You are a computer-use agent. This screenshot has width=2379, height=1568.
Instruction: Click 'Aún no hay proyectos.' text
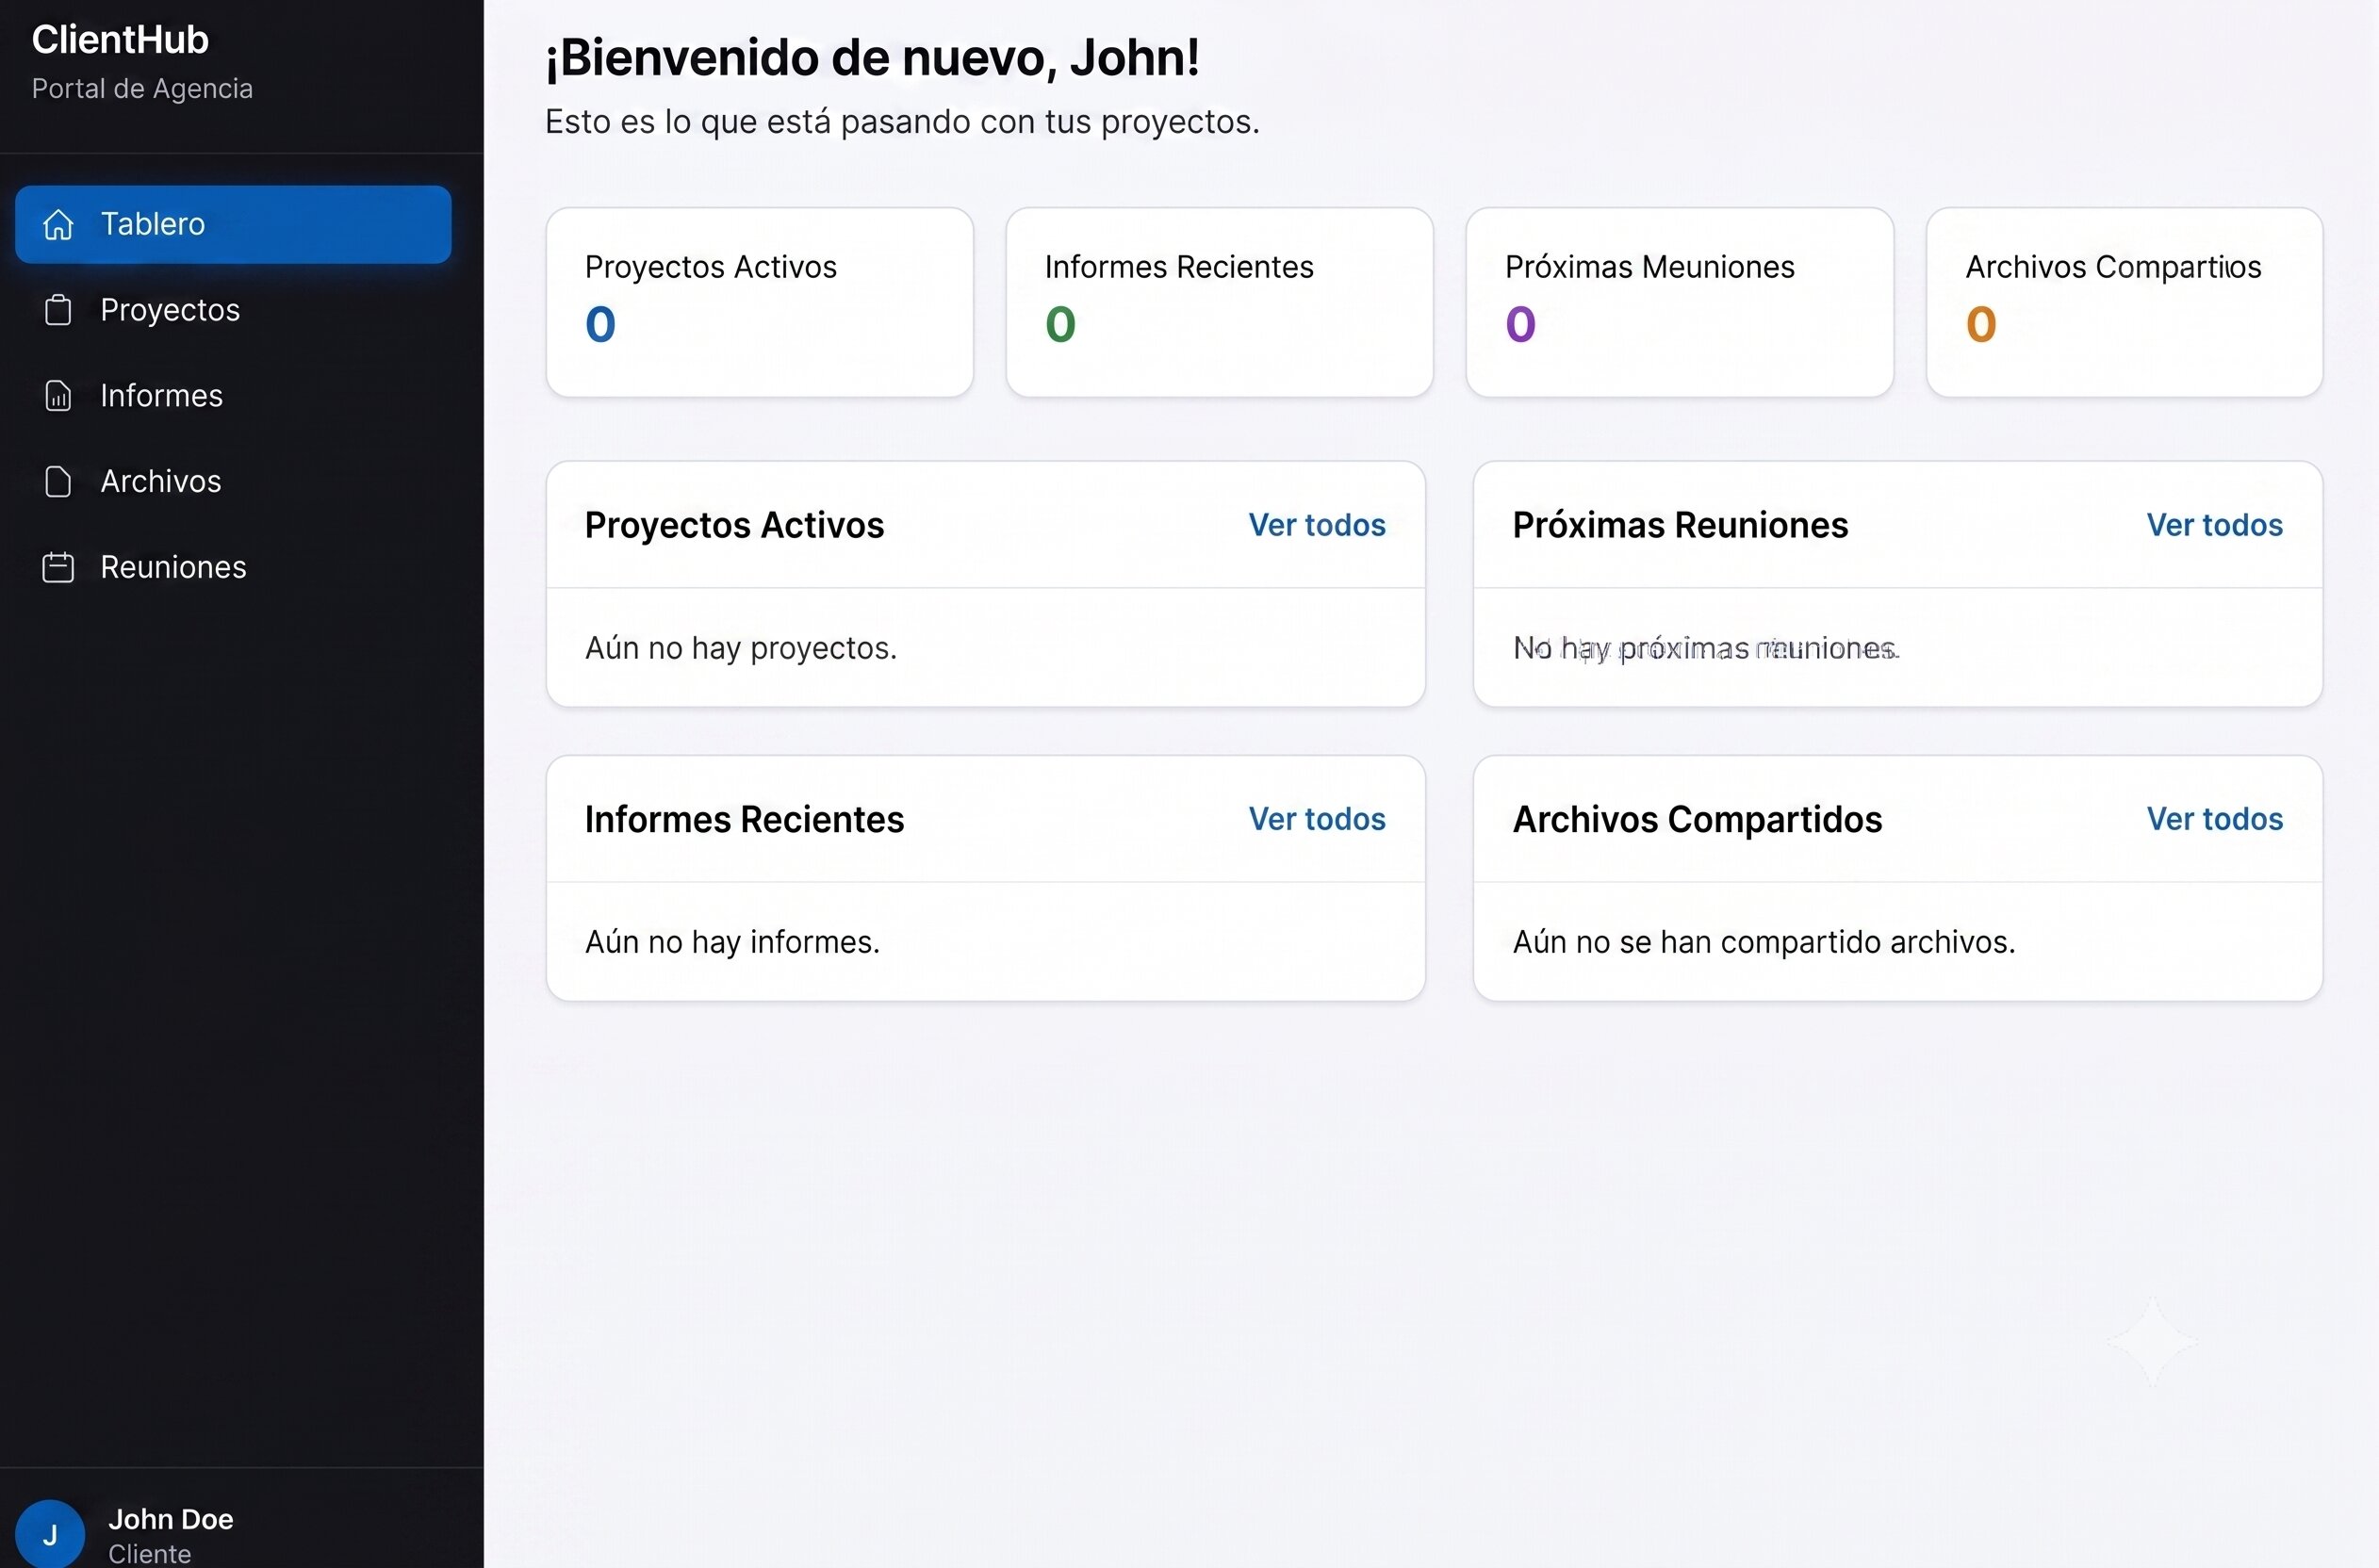[x=741, y=648]
